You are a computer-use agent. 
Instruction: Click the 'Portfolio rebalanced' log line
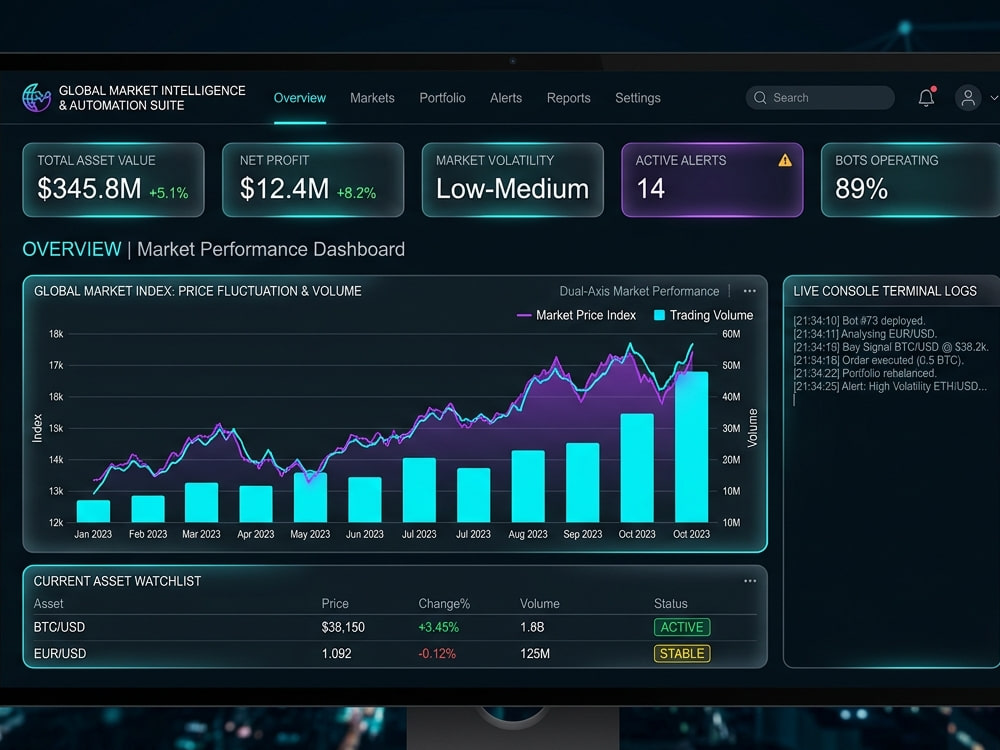865,373
